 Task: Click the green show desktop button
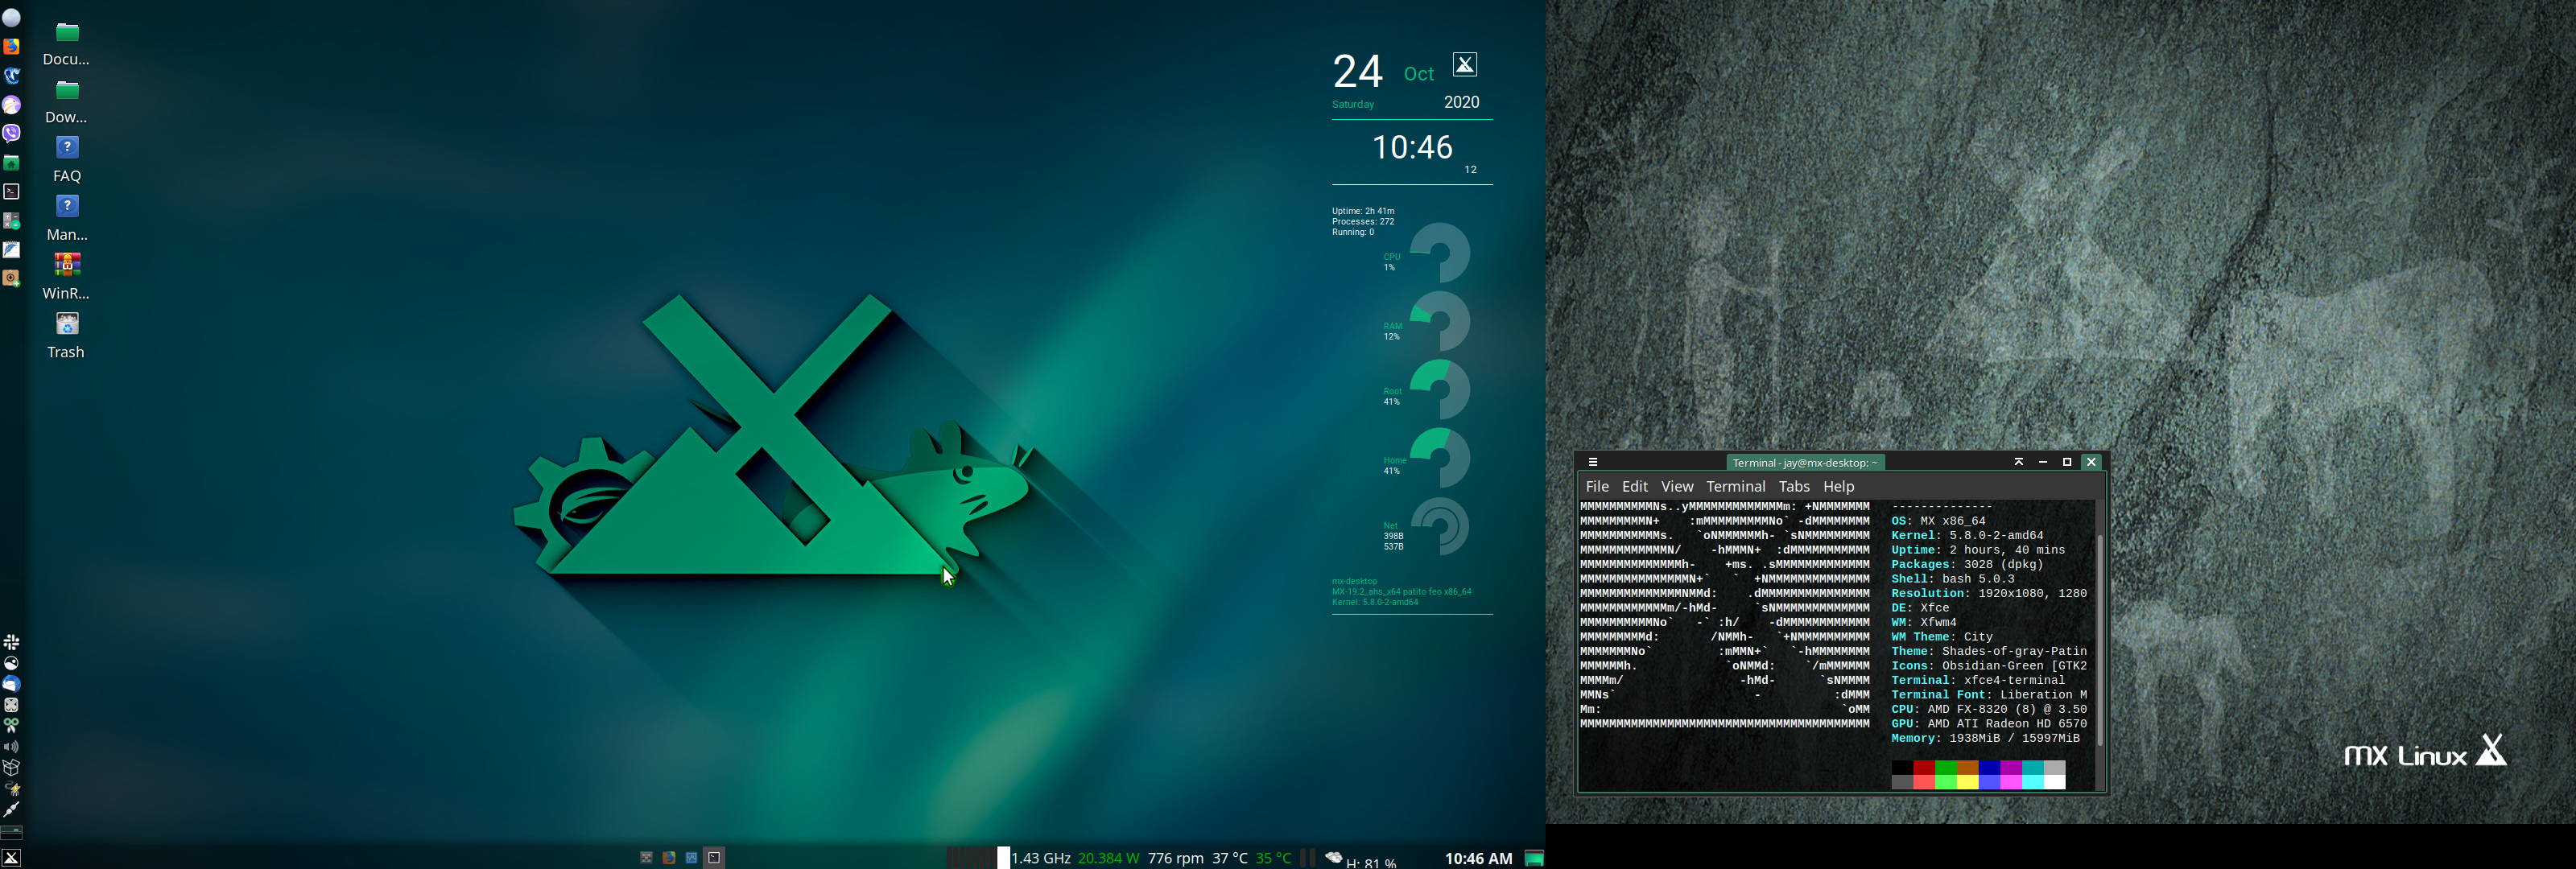(x=1534, y=858)
